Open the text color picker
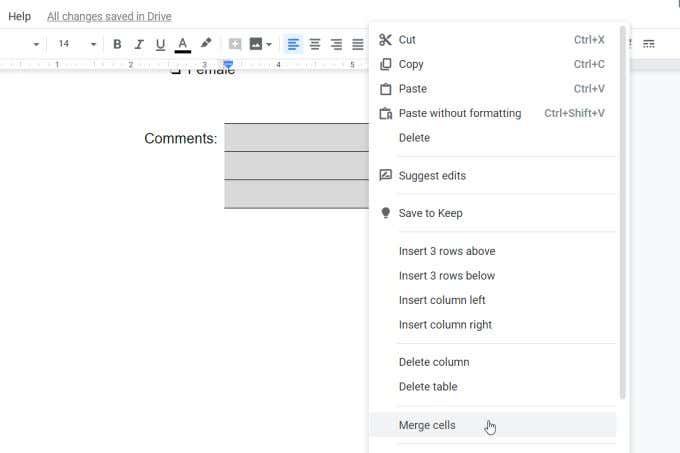 click(183, 44)
